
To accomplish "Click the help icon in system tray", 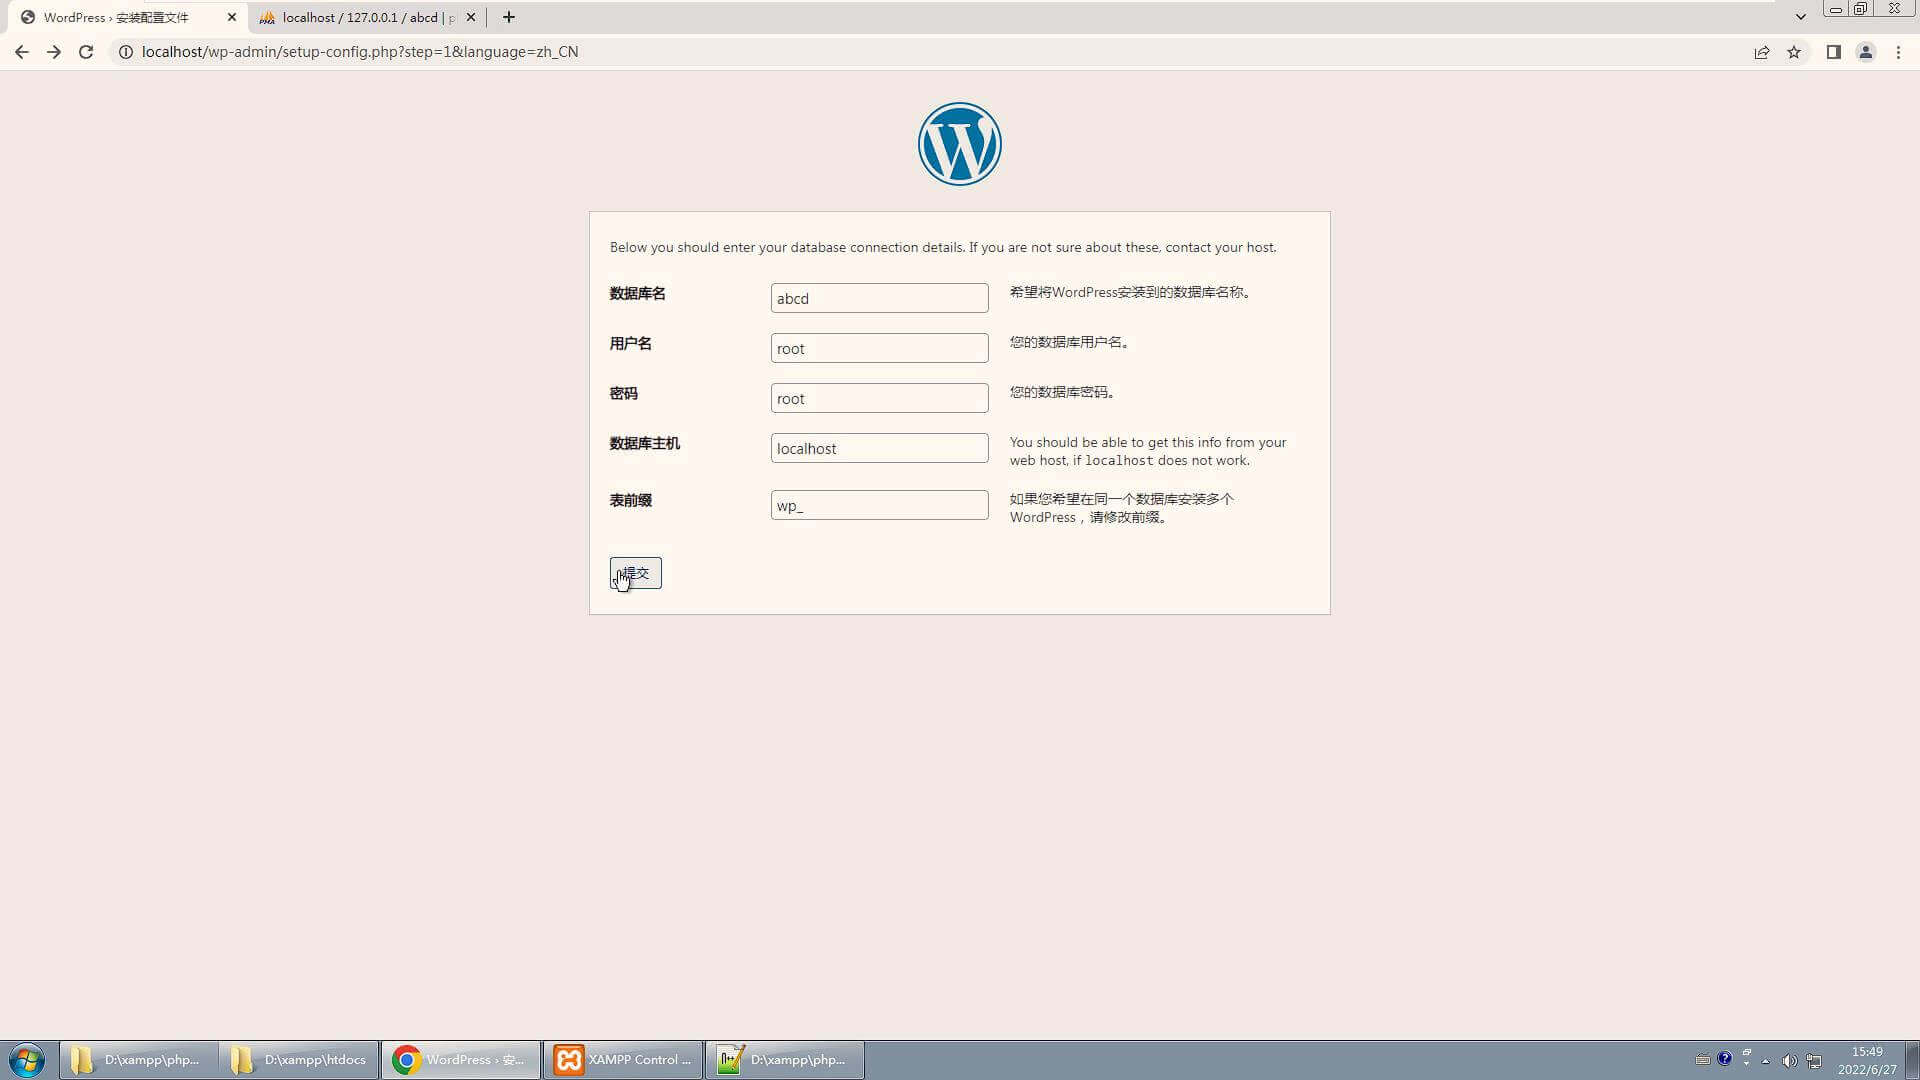I will pyautogui.click(x=1724, y=1059).
